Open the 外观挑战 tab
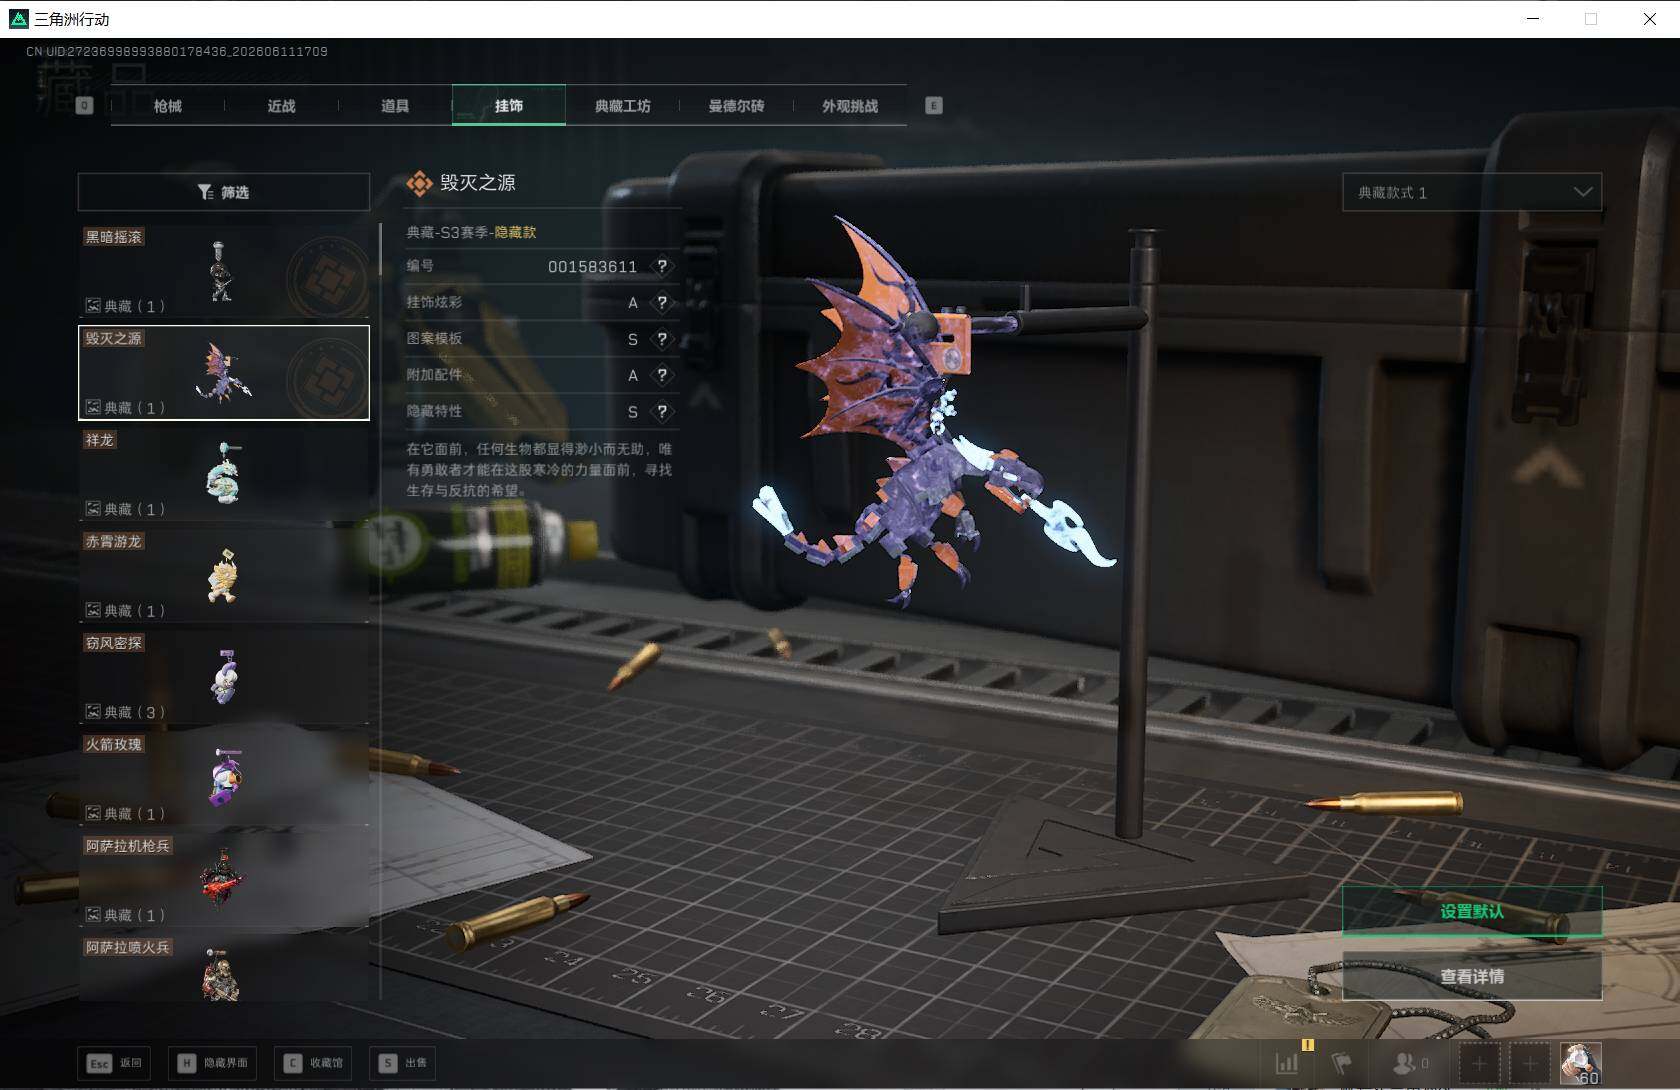Image resolution: width=1680 pixels, height=1090 pixels. tap(850, 106)
